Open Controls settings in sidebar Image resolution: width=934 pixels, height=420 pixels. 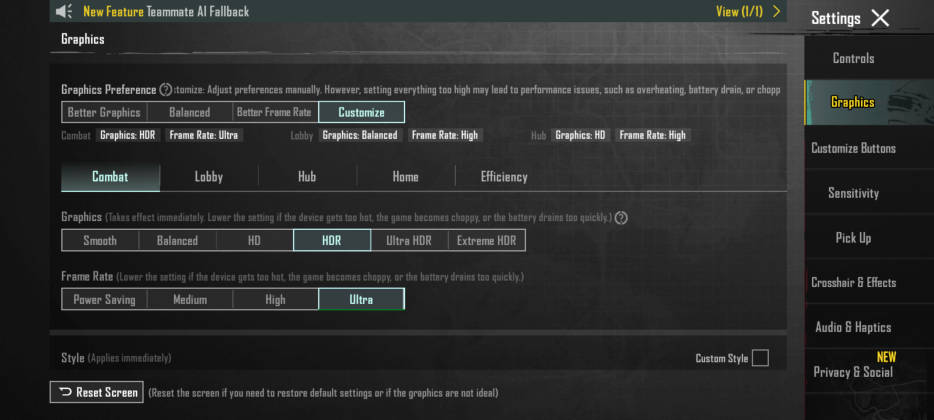pyautogui.click(x=853, y=58)
